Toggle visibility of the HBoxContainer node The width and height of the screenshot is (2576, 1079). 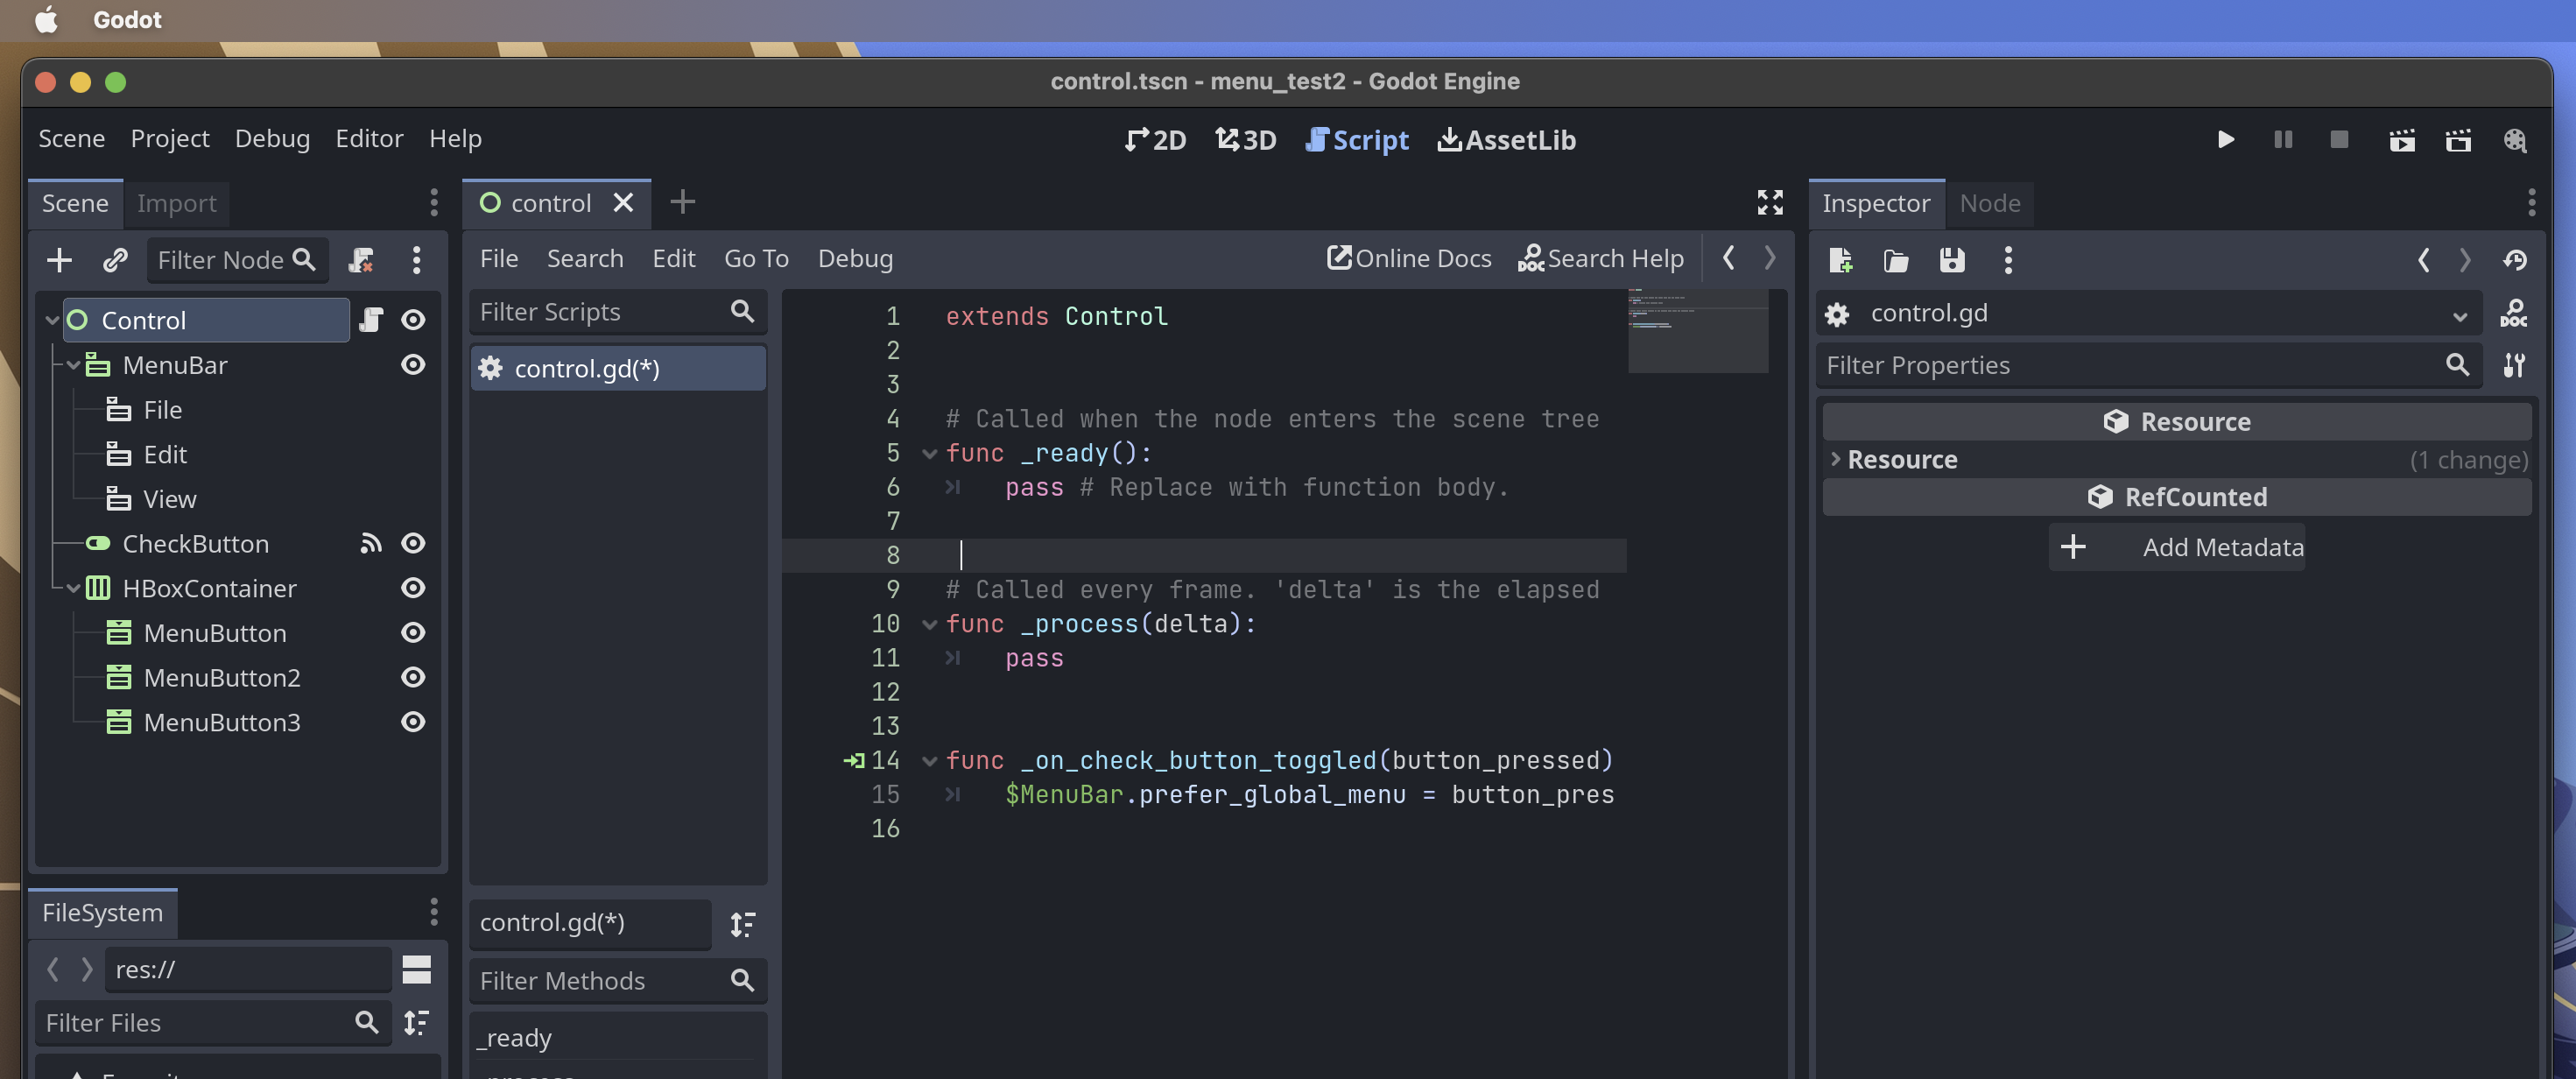pos(413,588)
